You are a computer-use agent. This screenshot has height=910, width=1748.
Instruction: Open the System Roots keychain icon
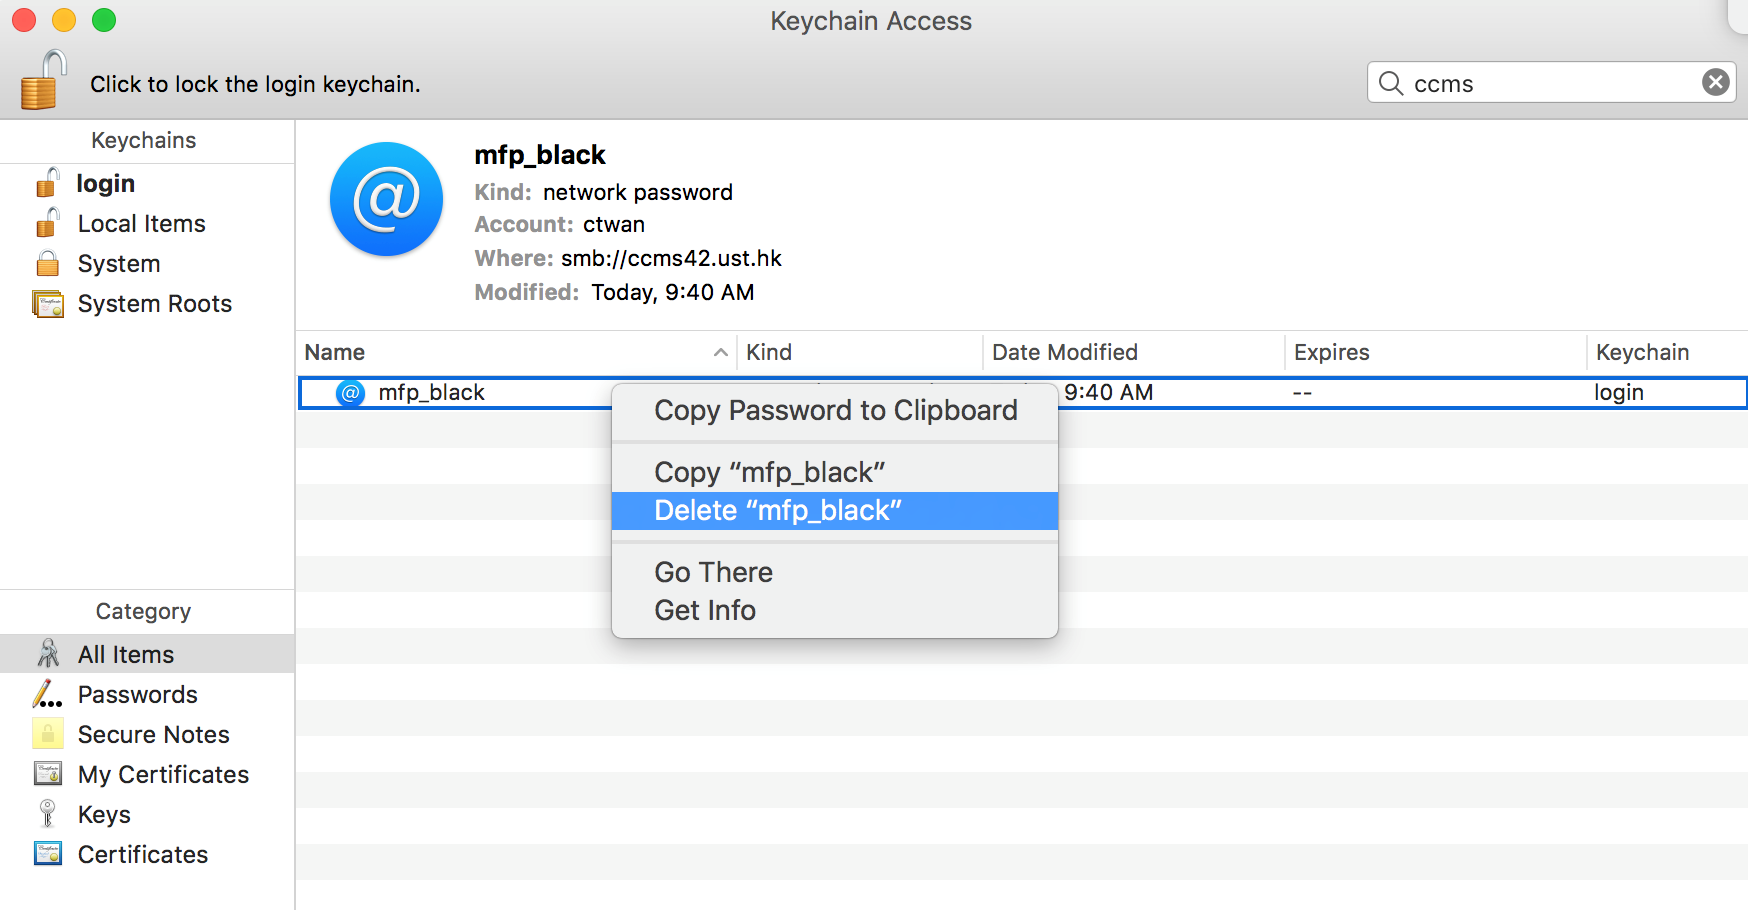tap(47, 304)
